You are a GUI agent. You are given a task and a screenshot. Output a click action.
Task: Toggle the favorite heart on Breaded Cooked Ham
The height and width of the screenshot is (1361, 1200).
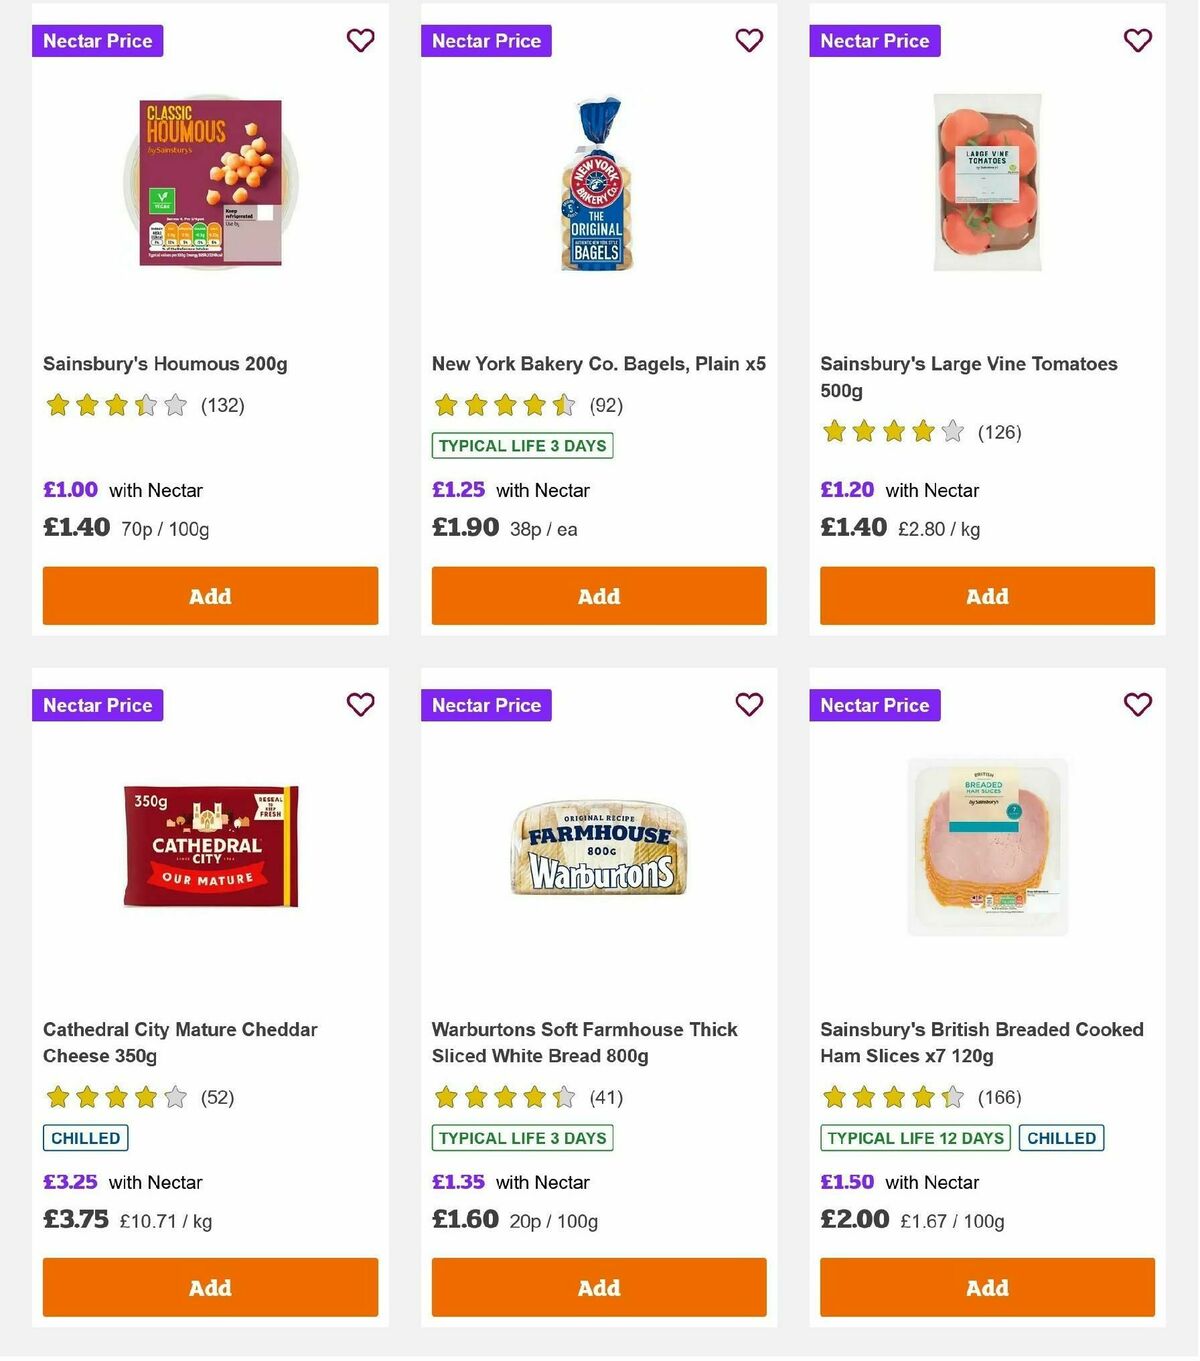1137,705
